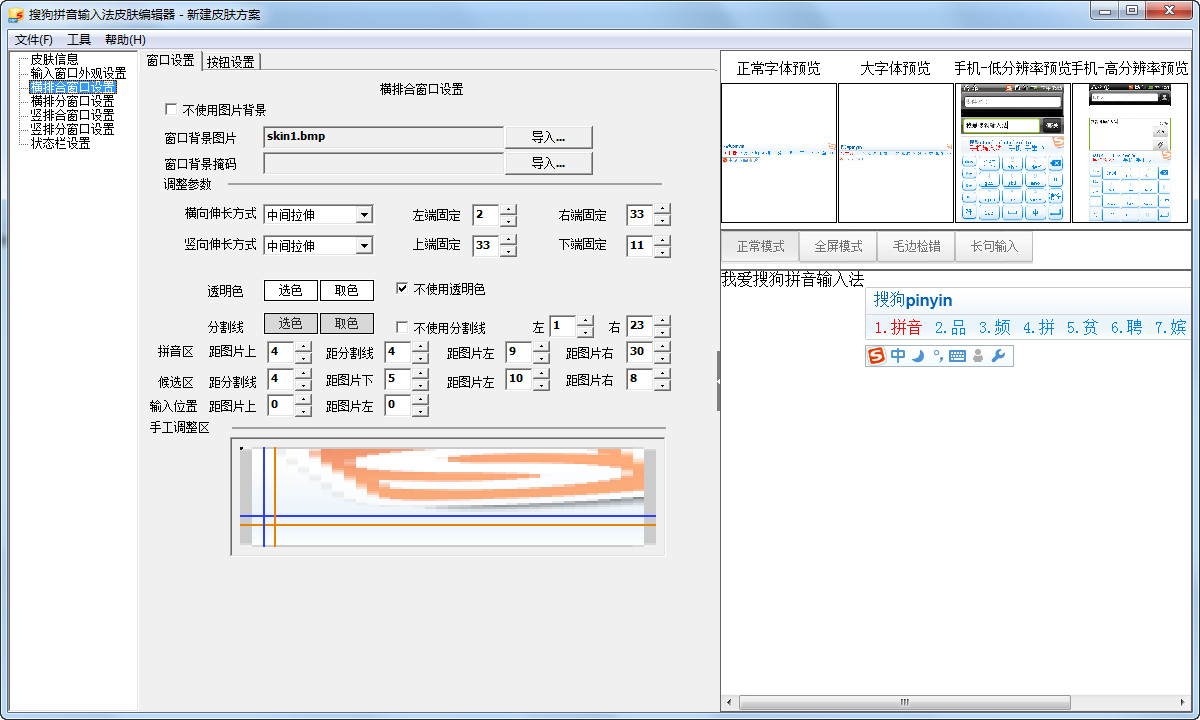
Task: Decrease 拼音区 距图片右 value with down arrow
Action: (662, 357)
